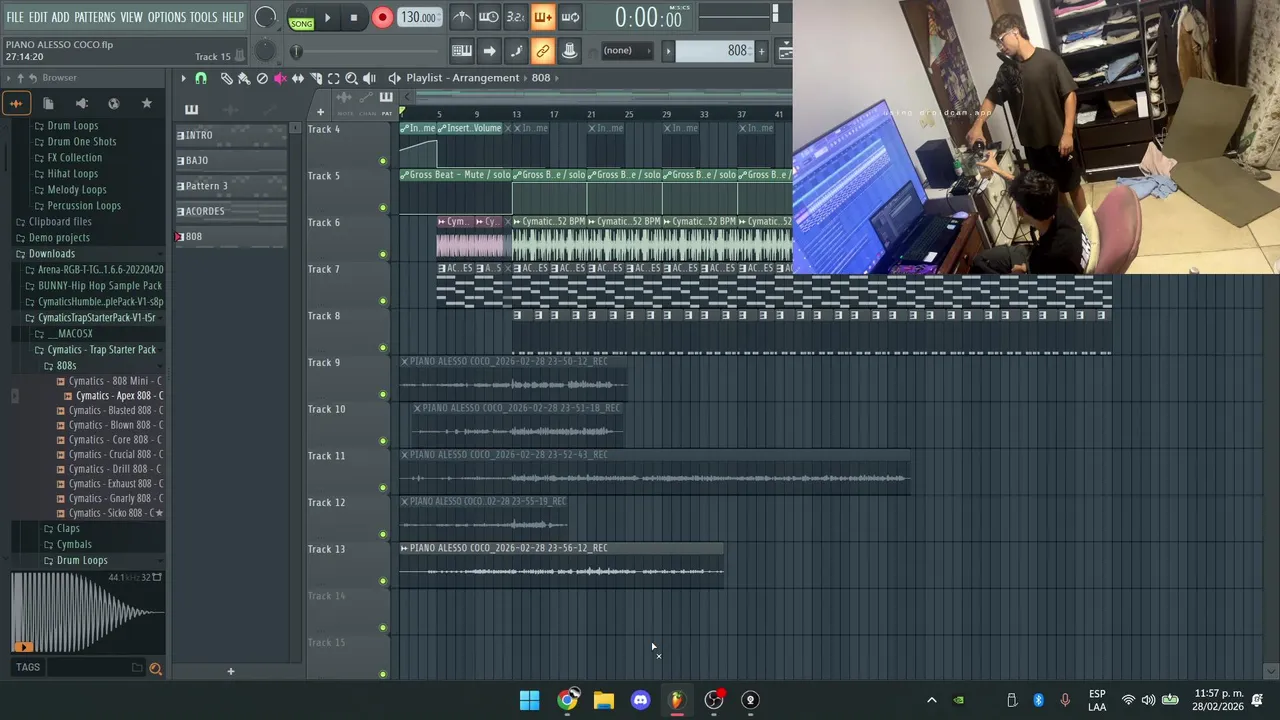
Task: Select the BAJO pattern in picker
Action: (230, 160)
